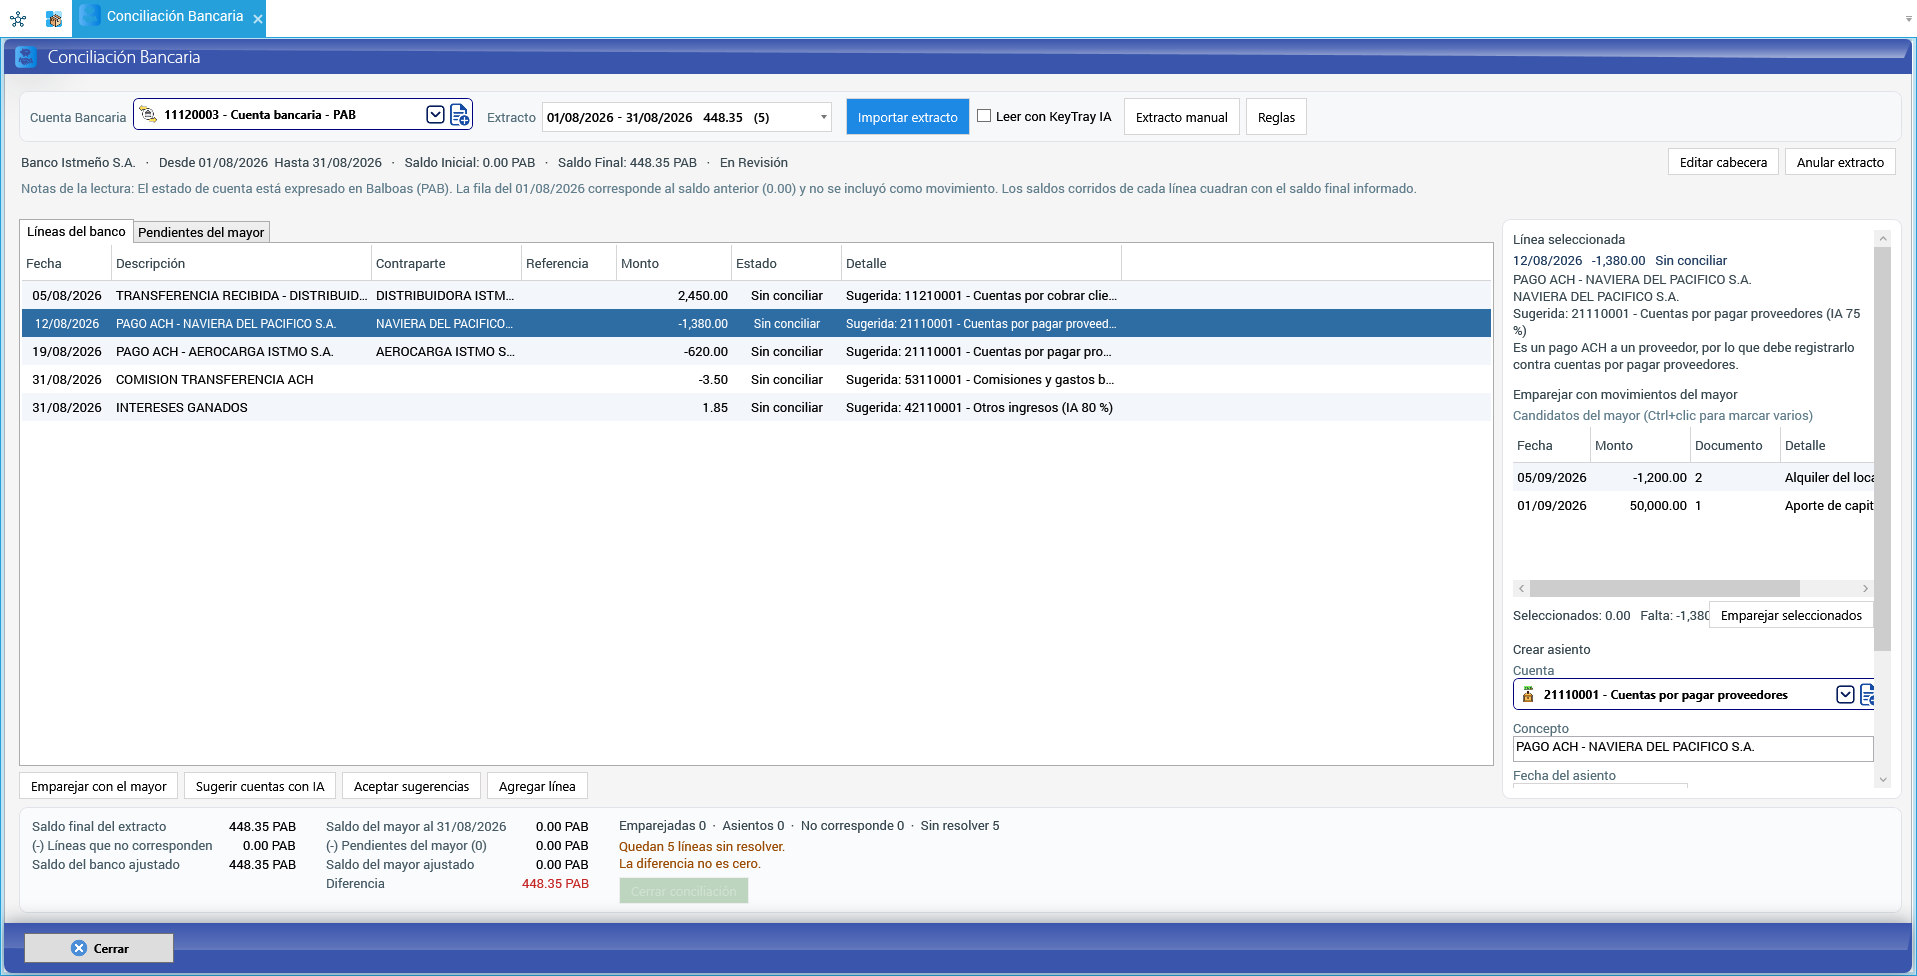Select the COMISION TRANSFERENCIA ACH row
Screen dimensions: 1917x976
click(x=755, y=379)
